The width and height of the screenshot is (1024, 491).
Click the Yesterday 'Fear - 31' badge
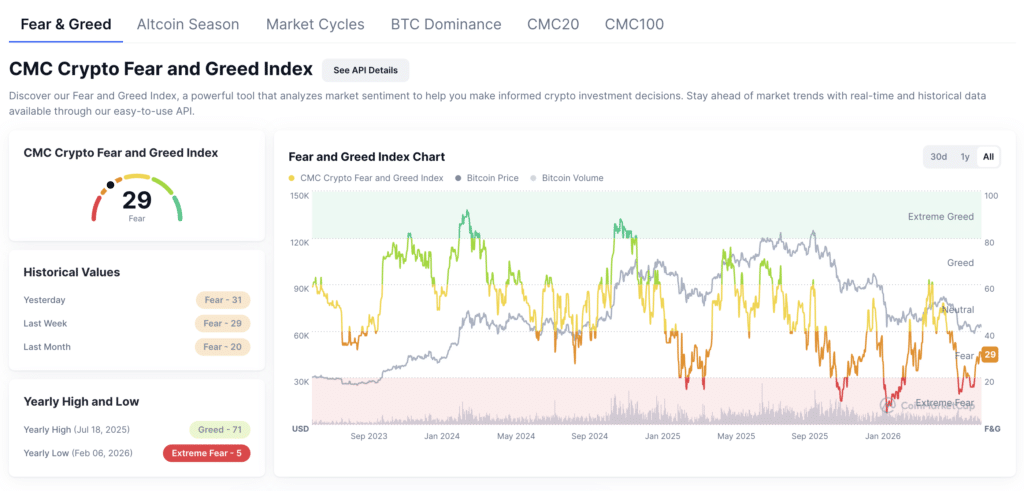tap(223, 300)
